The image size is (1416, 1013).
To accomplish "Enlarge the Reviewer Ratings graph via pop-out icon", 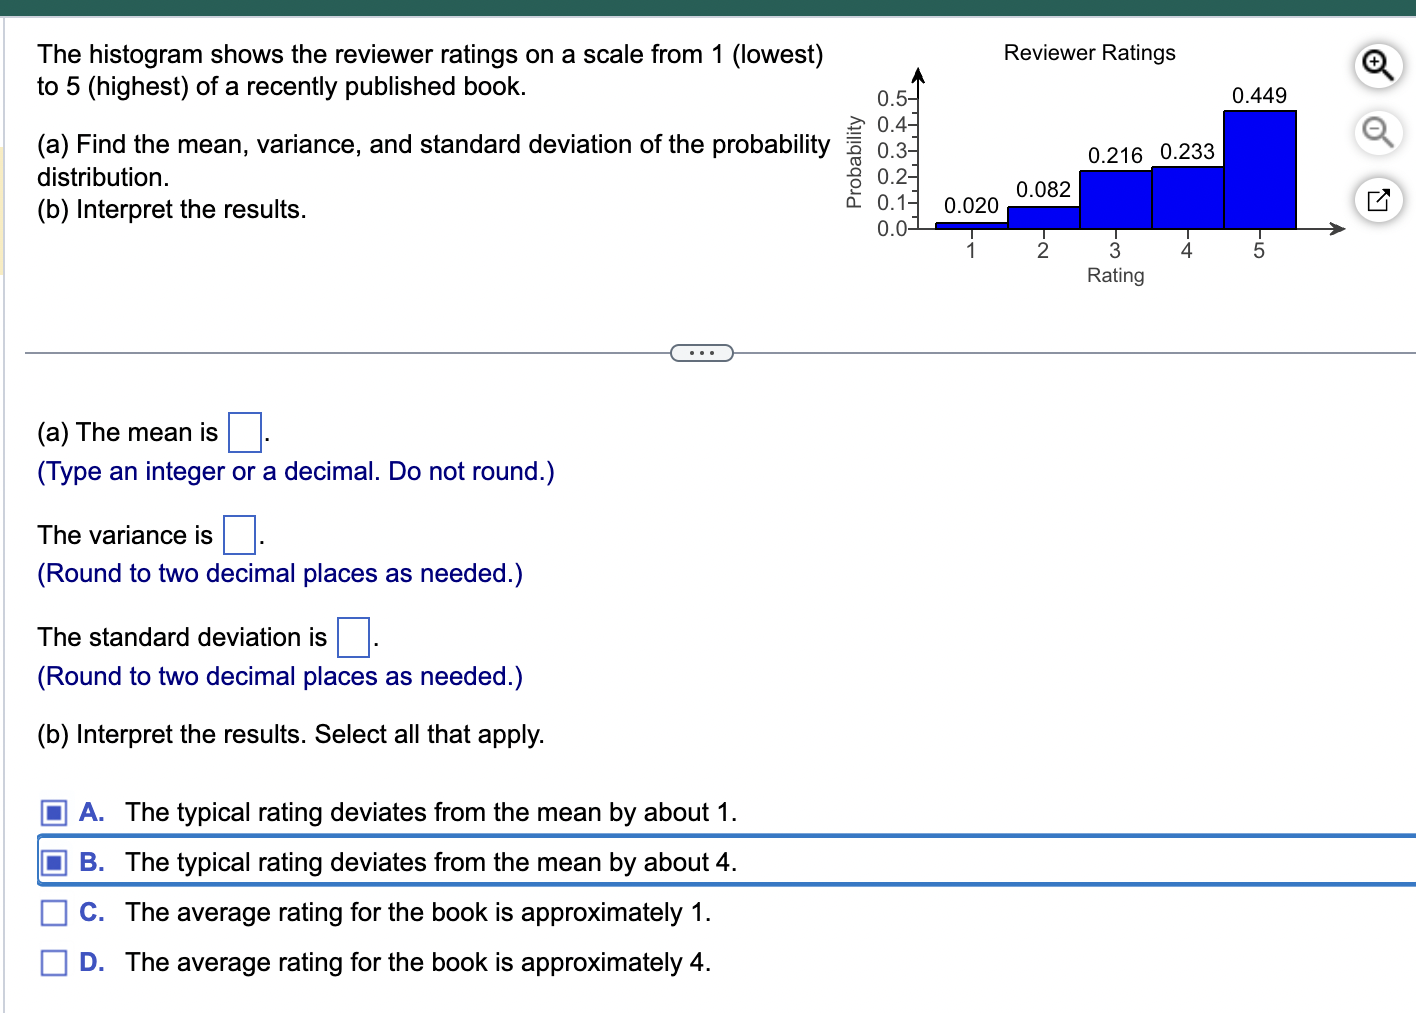I will pyautogui.click(x=1379, y=199).
